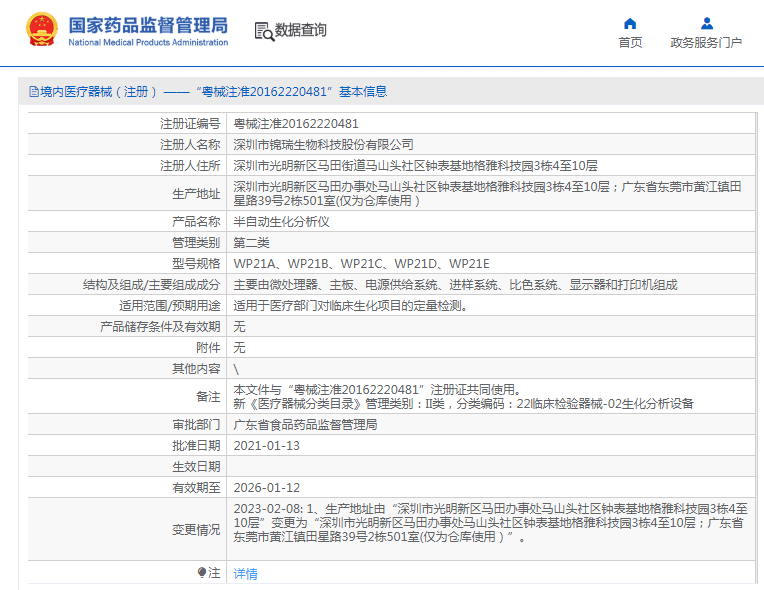
Task: Click the 其他内容 backslash value
Action: [236, 369]
